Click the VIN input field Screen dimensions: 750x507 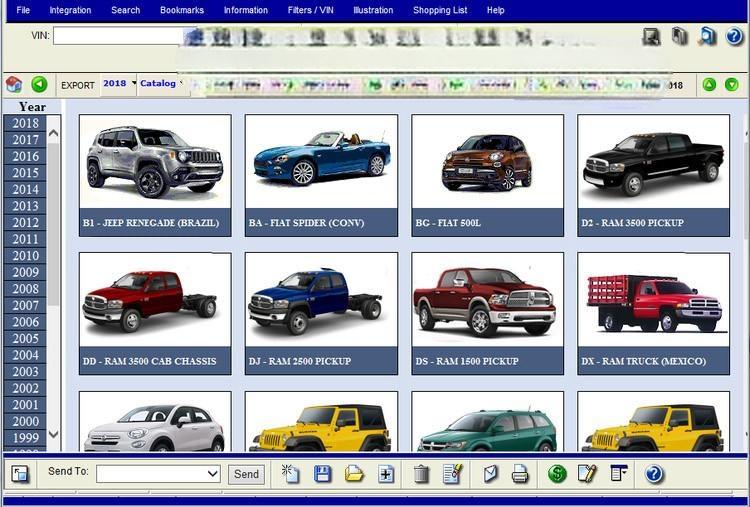coord(117,36)
